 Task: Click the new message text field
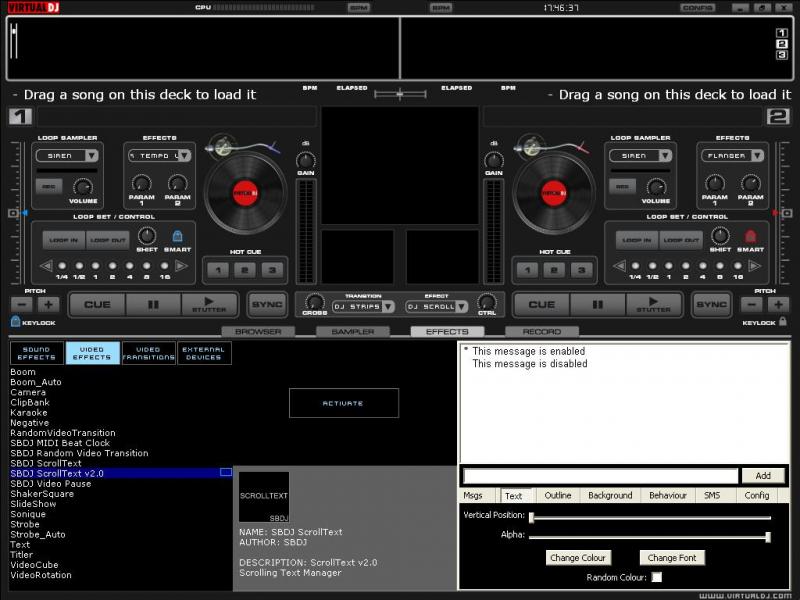[x=601, y=476]
